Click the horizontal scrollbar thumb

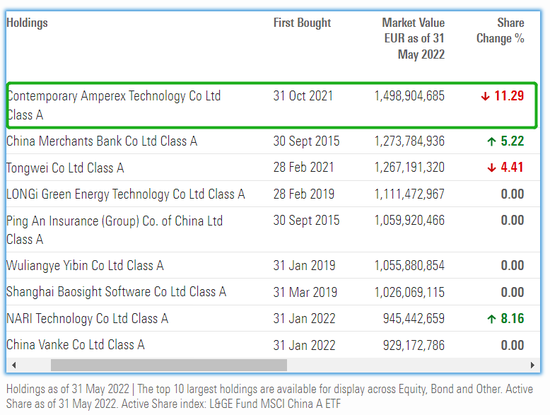pyautogui.click(x=169, y=365)
